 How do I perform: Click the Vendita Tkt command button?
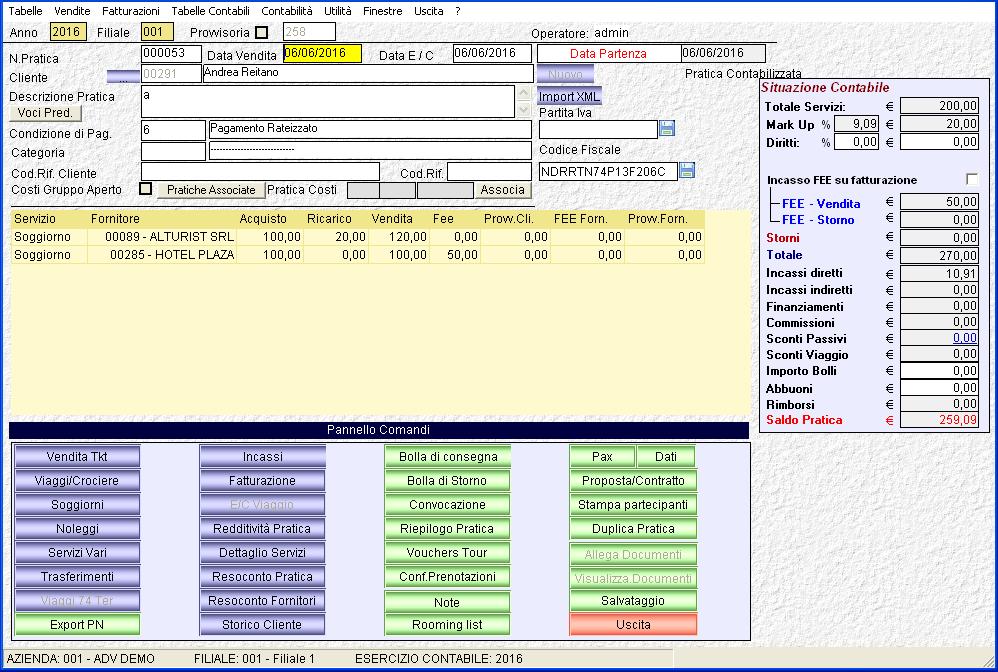77,457
